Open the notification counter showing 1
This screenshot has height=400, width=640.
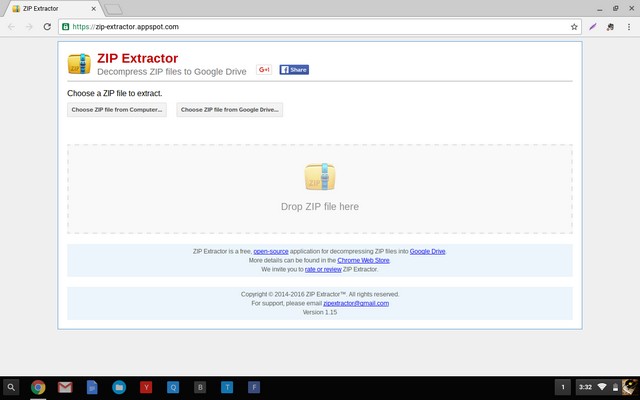[x=563, y=387]
